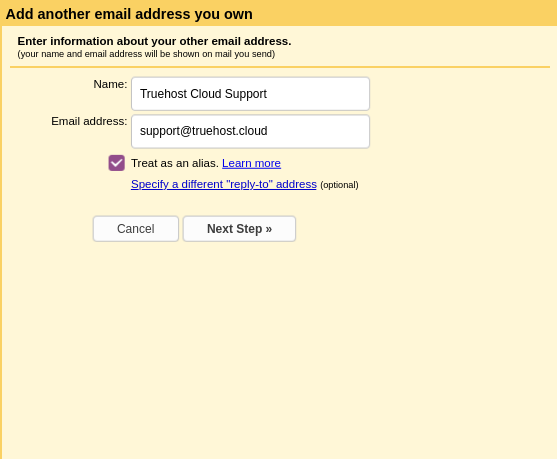Click the orange divider line under the heading
The image size is (557, 459).
pos(280,67)
